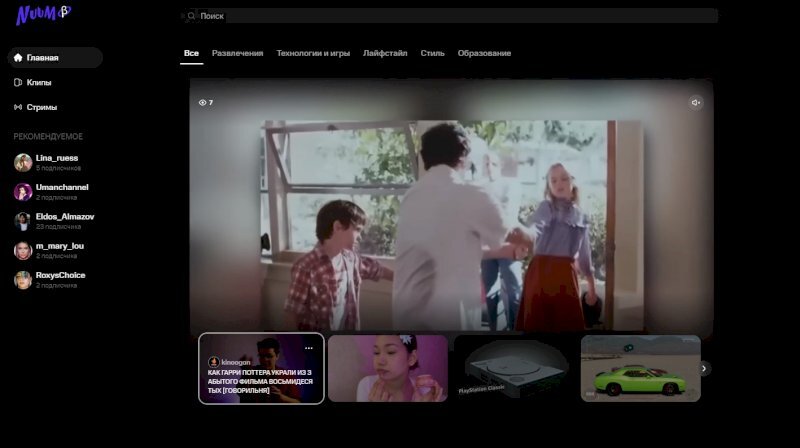Image resolution: width=800 pixels, height=448 pixels.
Task: Click the Клипы clips icon
Action: (18, 82)
